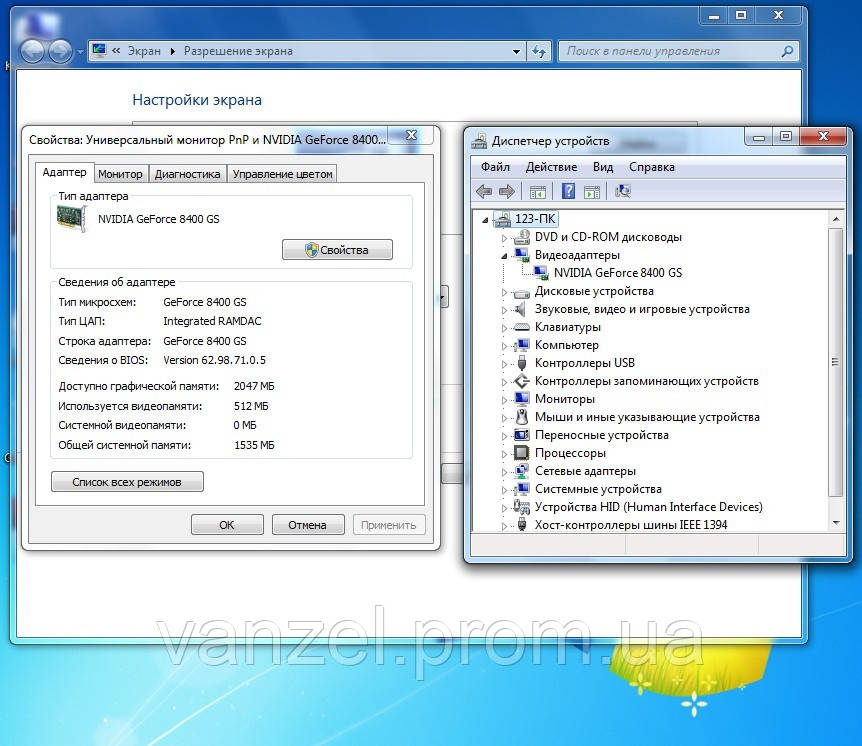Click Экран in the address breadcrumb
862x746 pixels.
coord(144,51)
